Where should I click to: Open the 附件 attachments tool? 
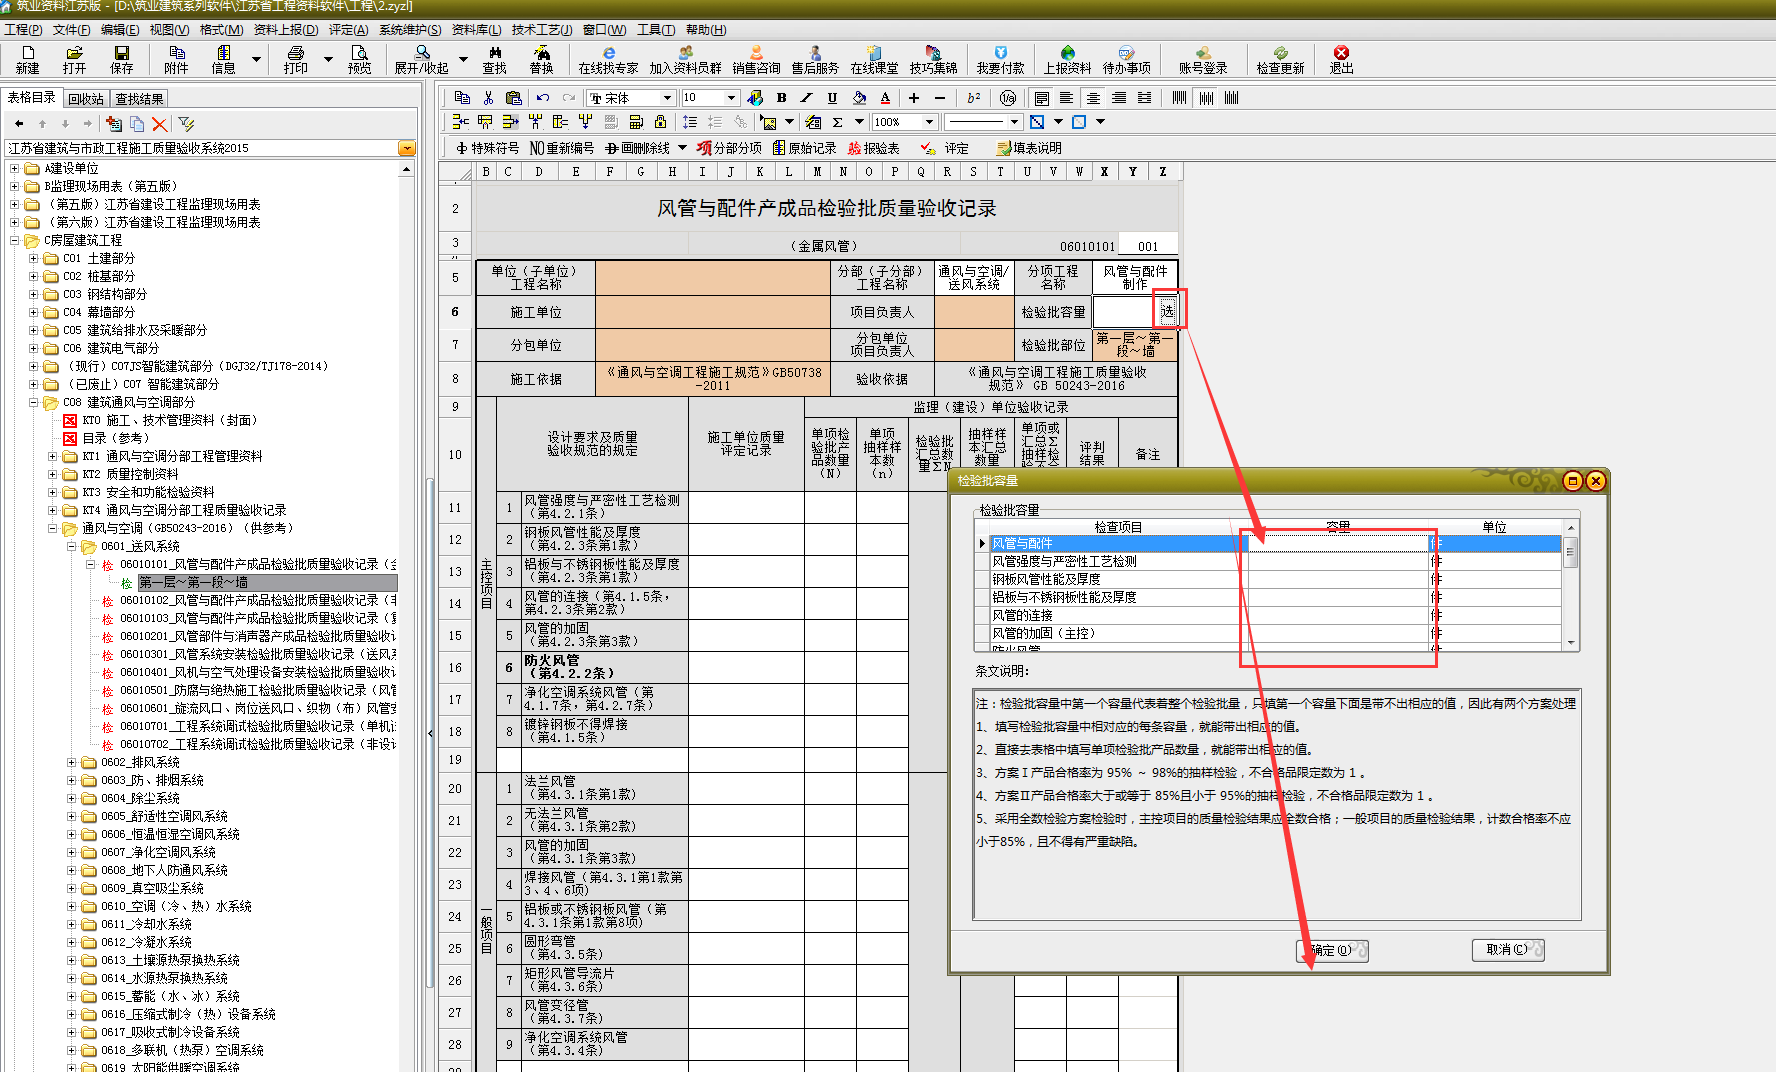coord(176,59)
